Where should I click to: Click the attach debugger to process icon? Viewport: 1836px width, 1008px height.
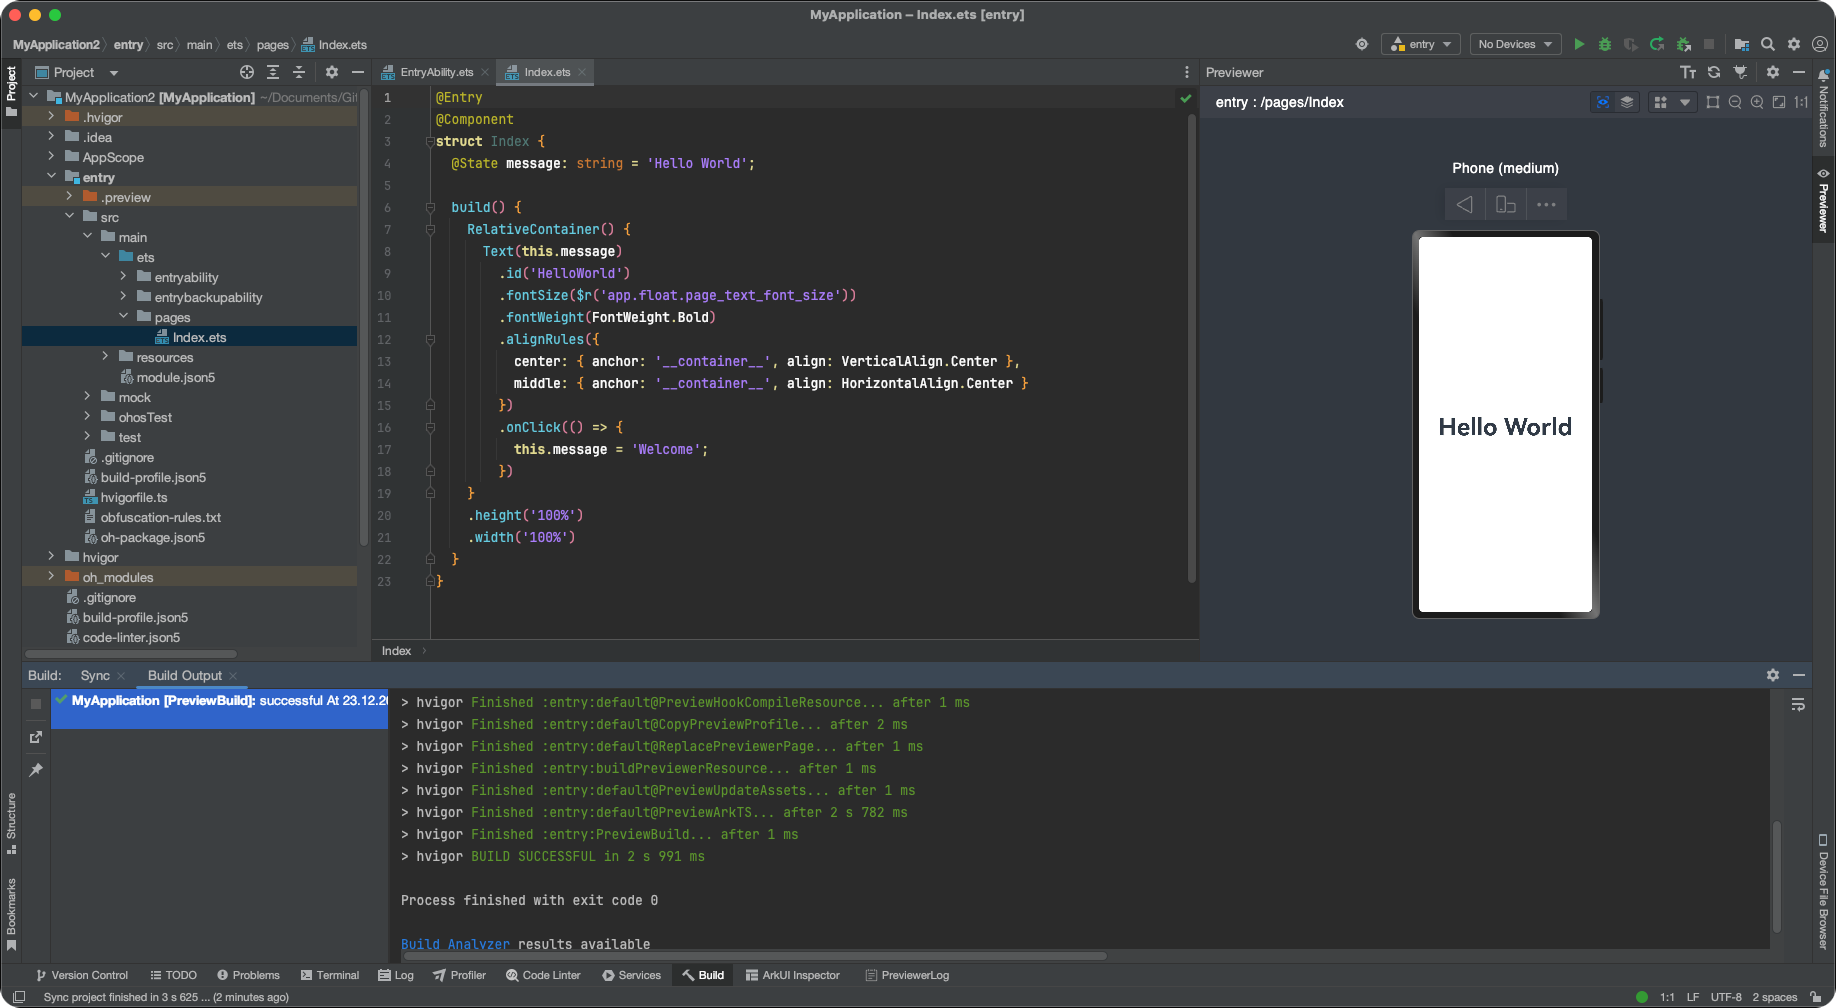pos(1684,44)
